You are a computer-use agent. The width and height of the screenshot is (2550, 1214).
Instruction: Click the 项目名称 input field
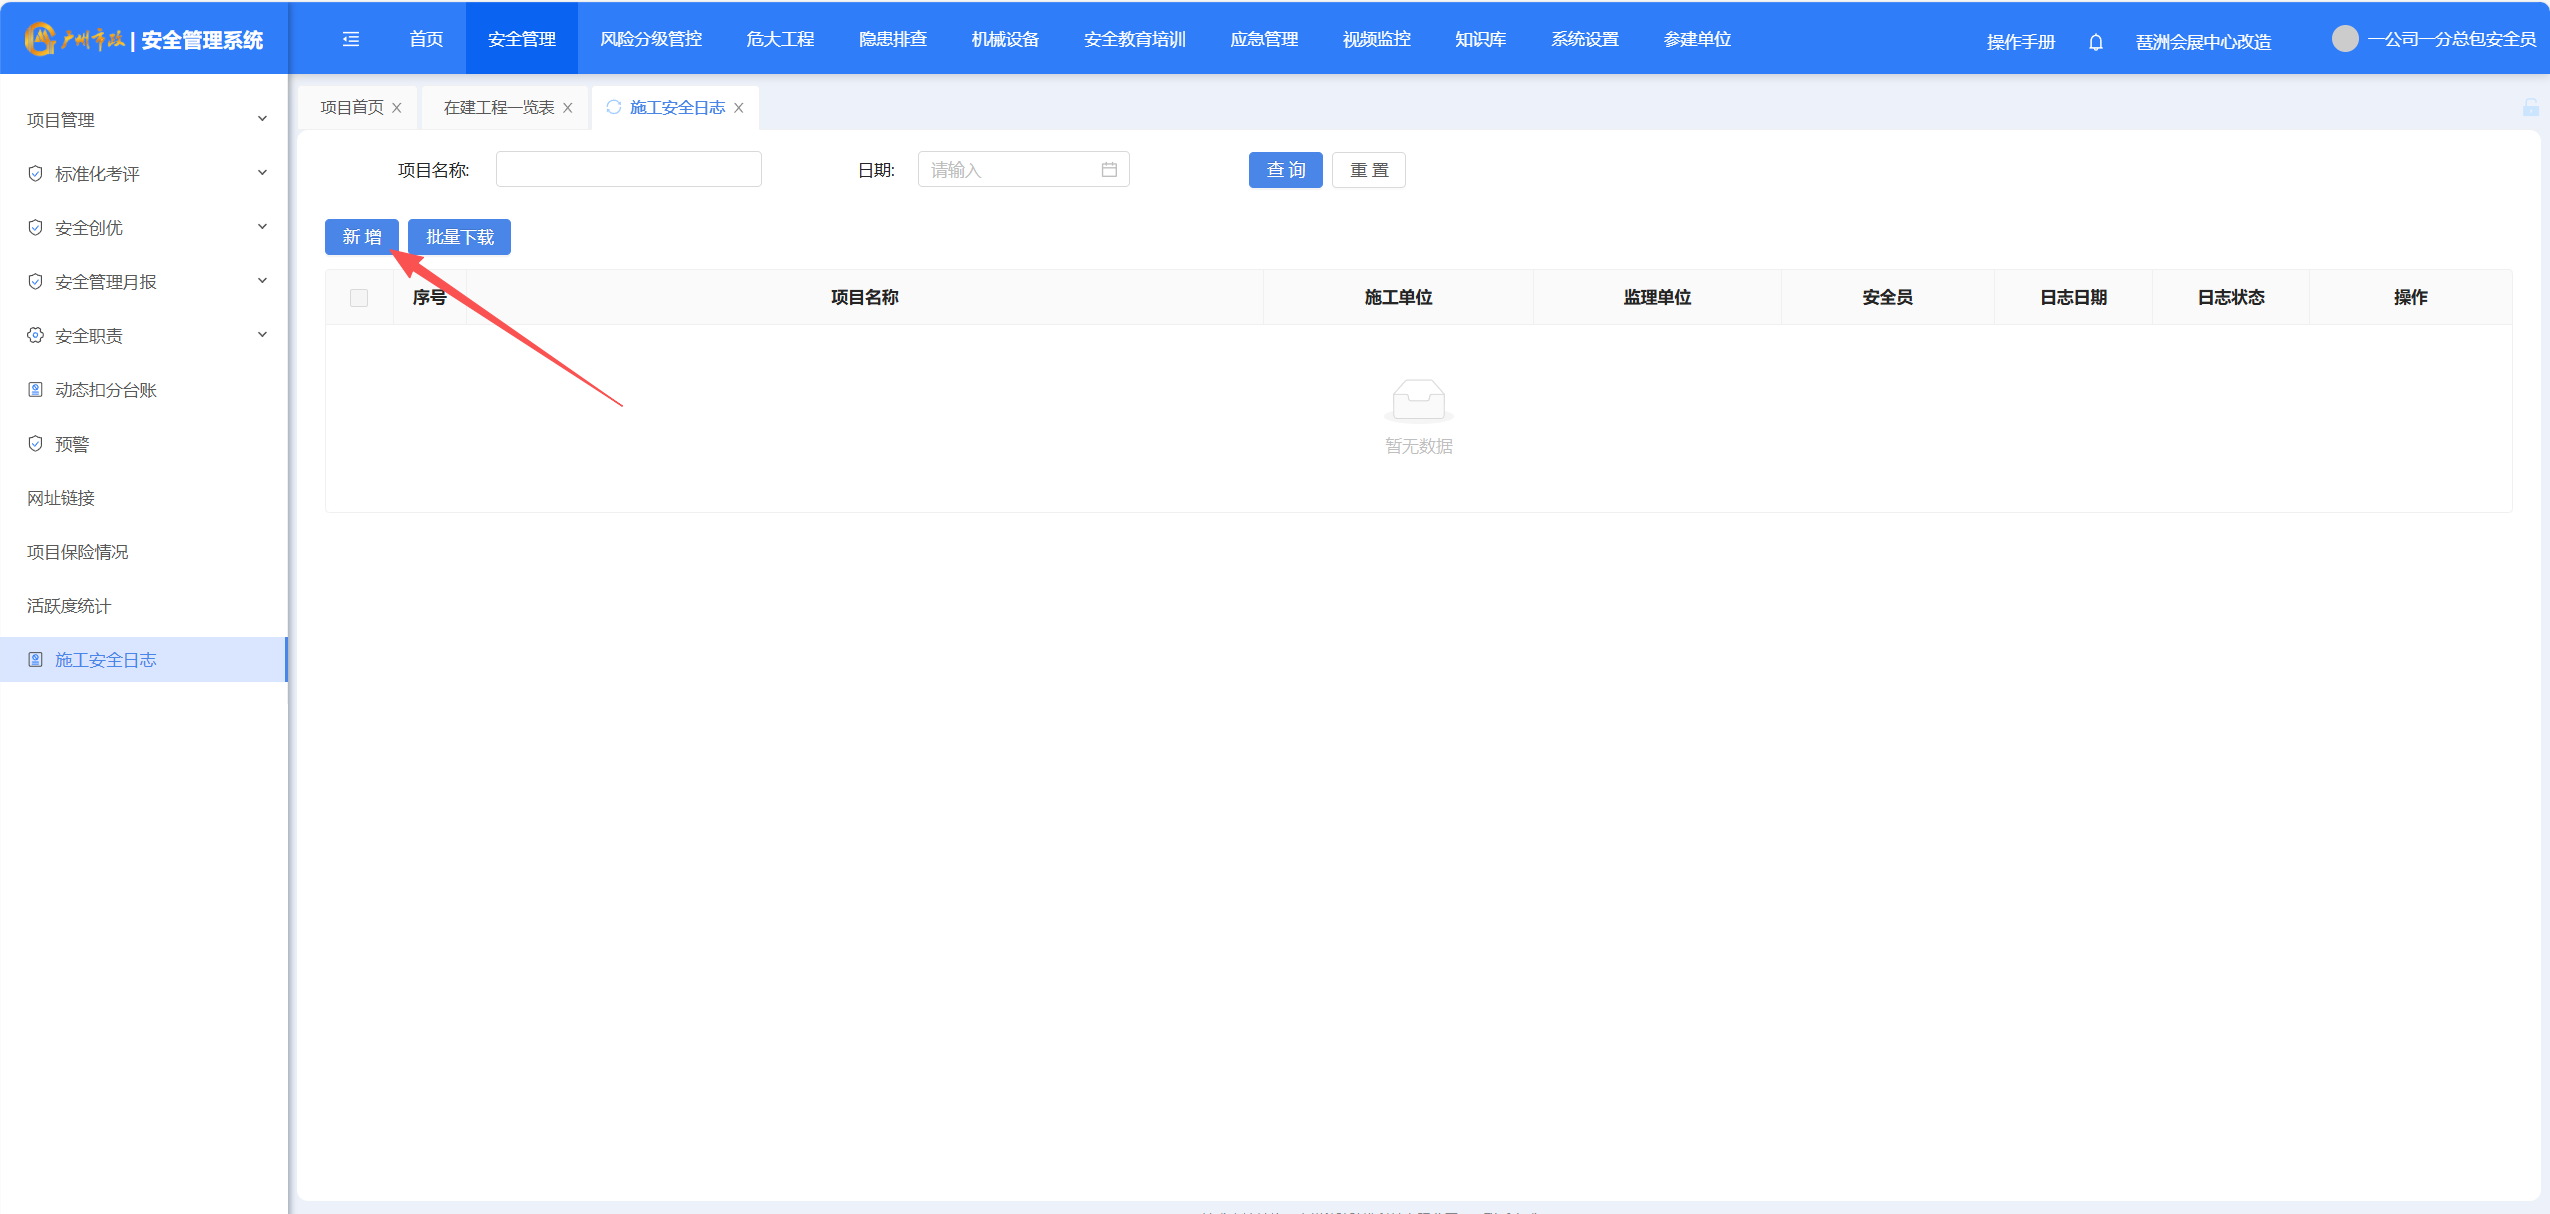click(628, 170)
